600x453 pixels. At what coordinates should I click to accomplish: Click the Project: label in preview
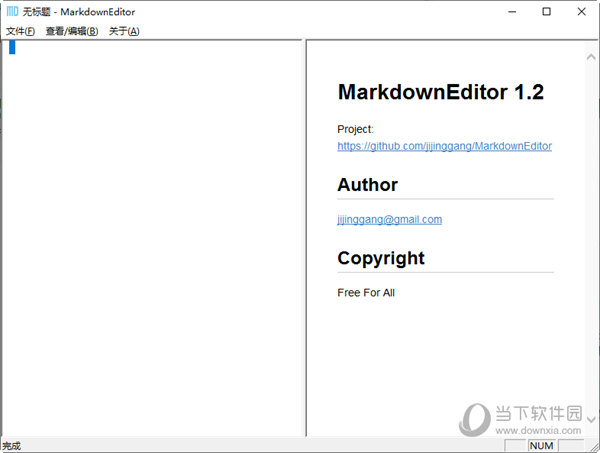pos(355,129)
